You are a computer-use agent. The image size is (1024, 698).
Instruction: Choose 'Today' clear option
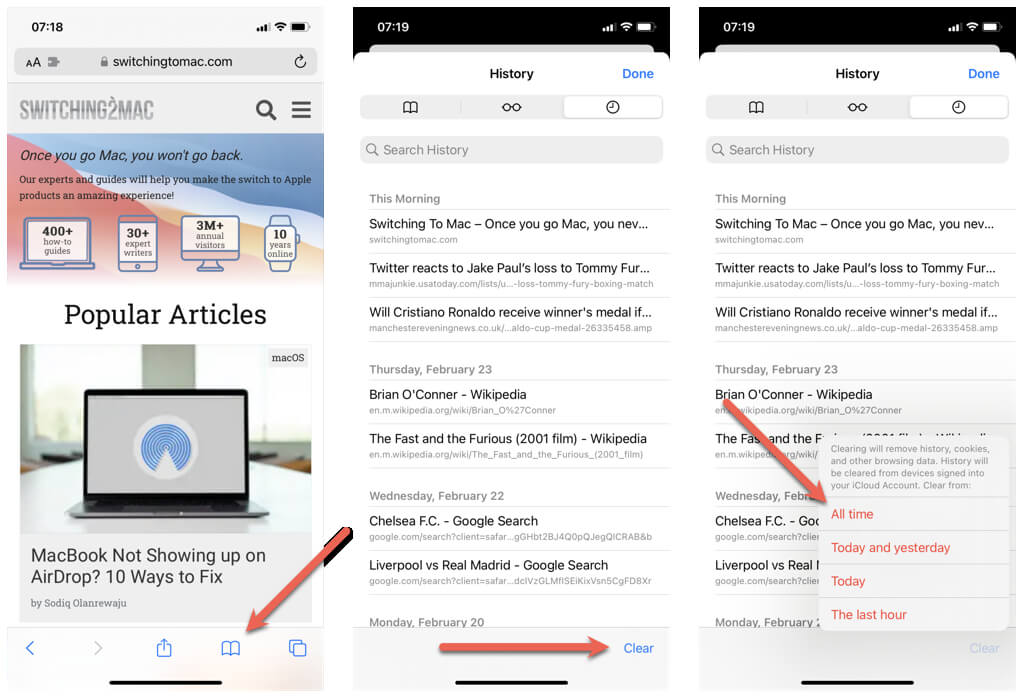(914, 581)
